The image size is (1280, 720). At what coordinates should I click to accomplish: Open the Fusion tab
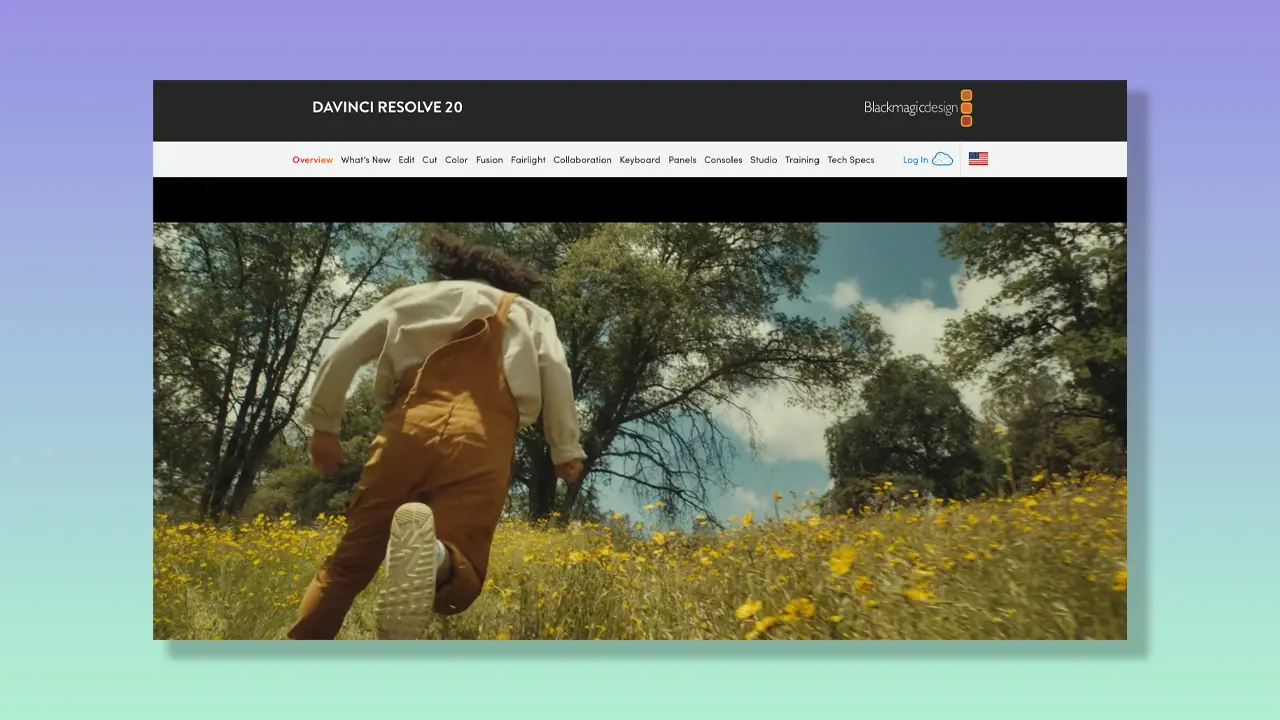tap(489, 160)
